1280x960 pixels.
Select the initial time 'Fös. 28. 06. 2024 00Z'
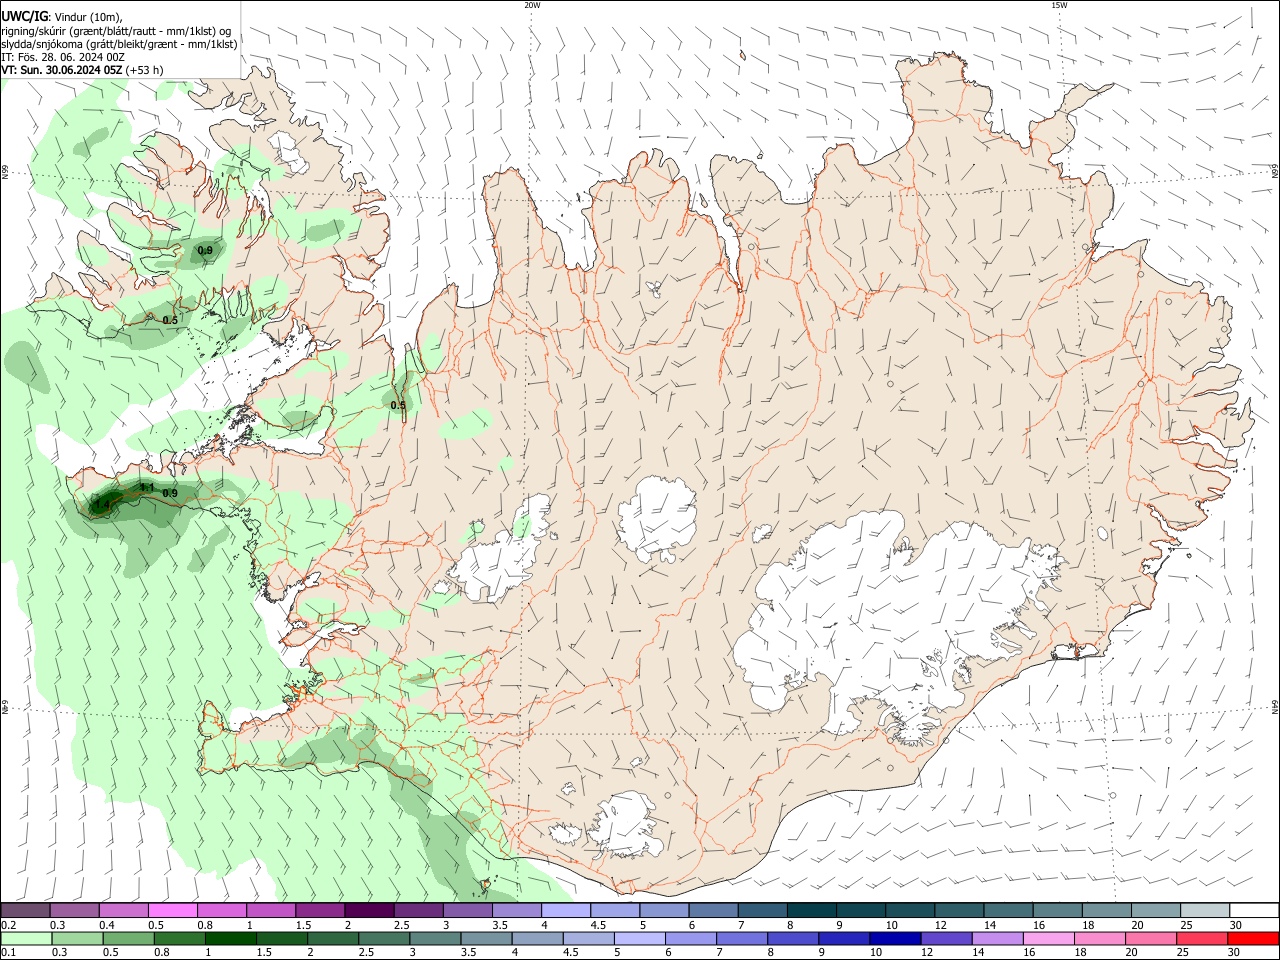[71, 57]
